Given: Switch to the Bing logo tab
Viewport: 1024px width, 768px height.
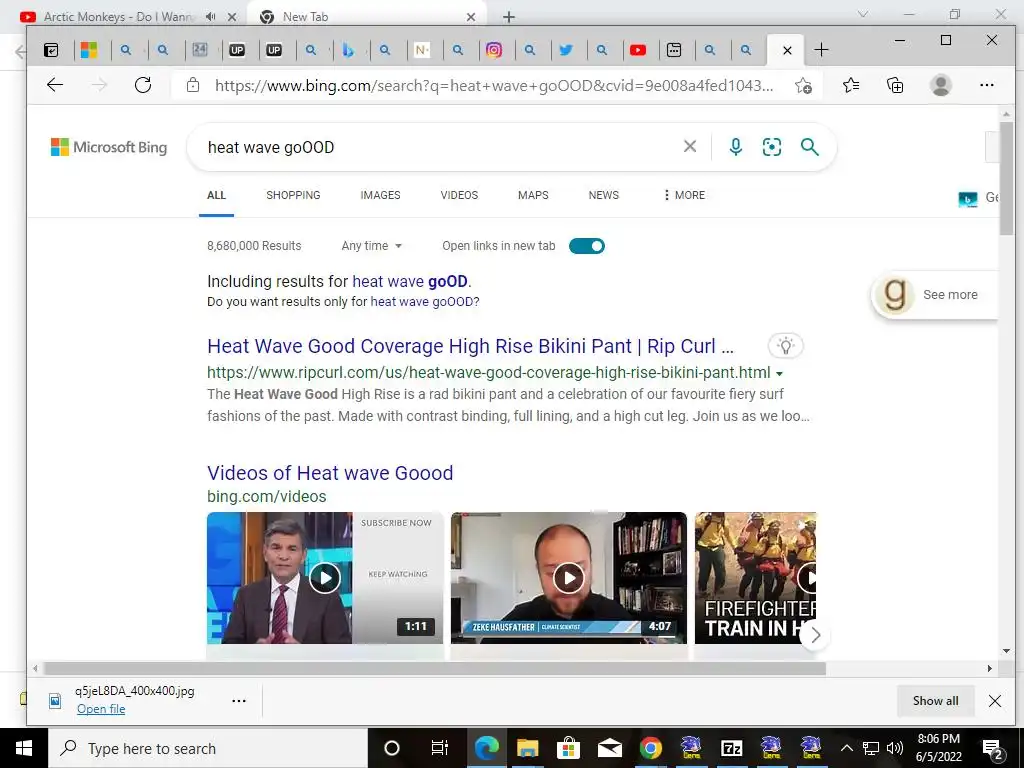Looking at the screenshot, I should point(348,50).
